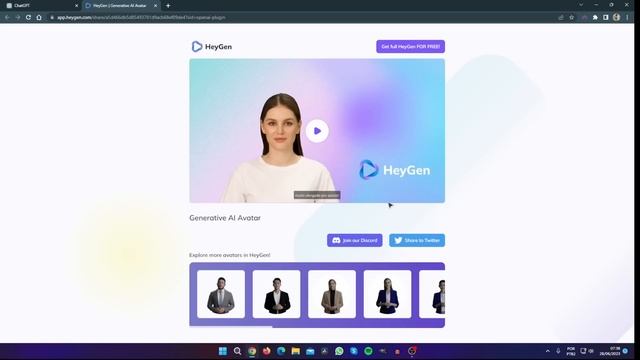Click the Join our Discord button
The height and width of the screenshot is (360, 640).
(x=355, y=240)
